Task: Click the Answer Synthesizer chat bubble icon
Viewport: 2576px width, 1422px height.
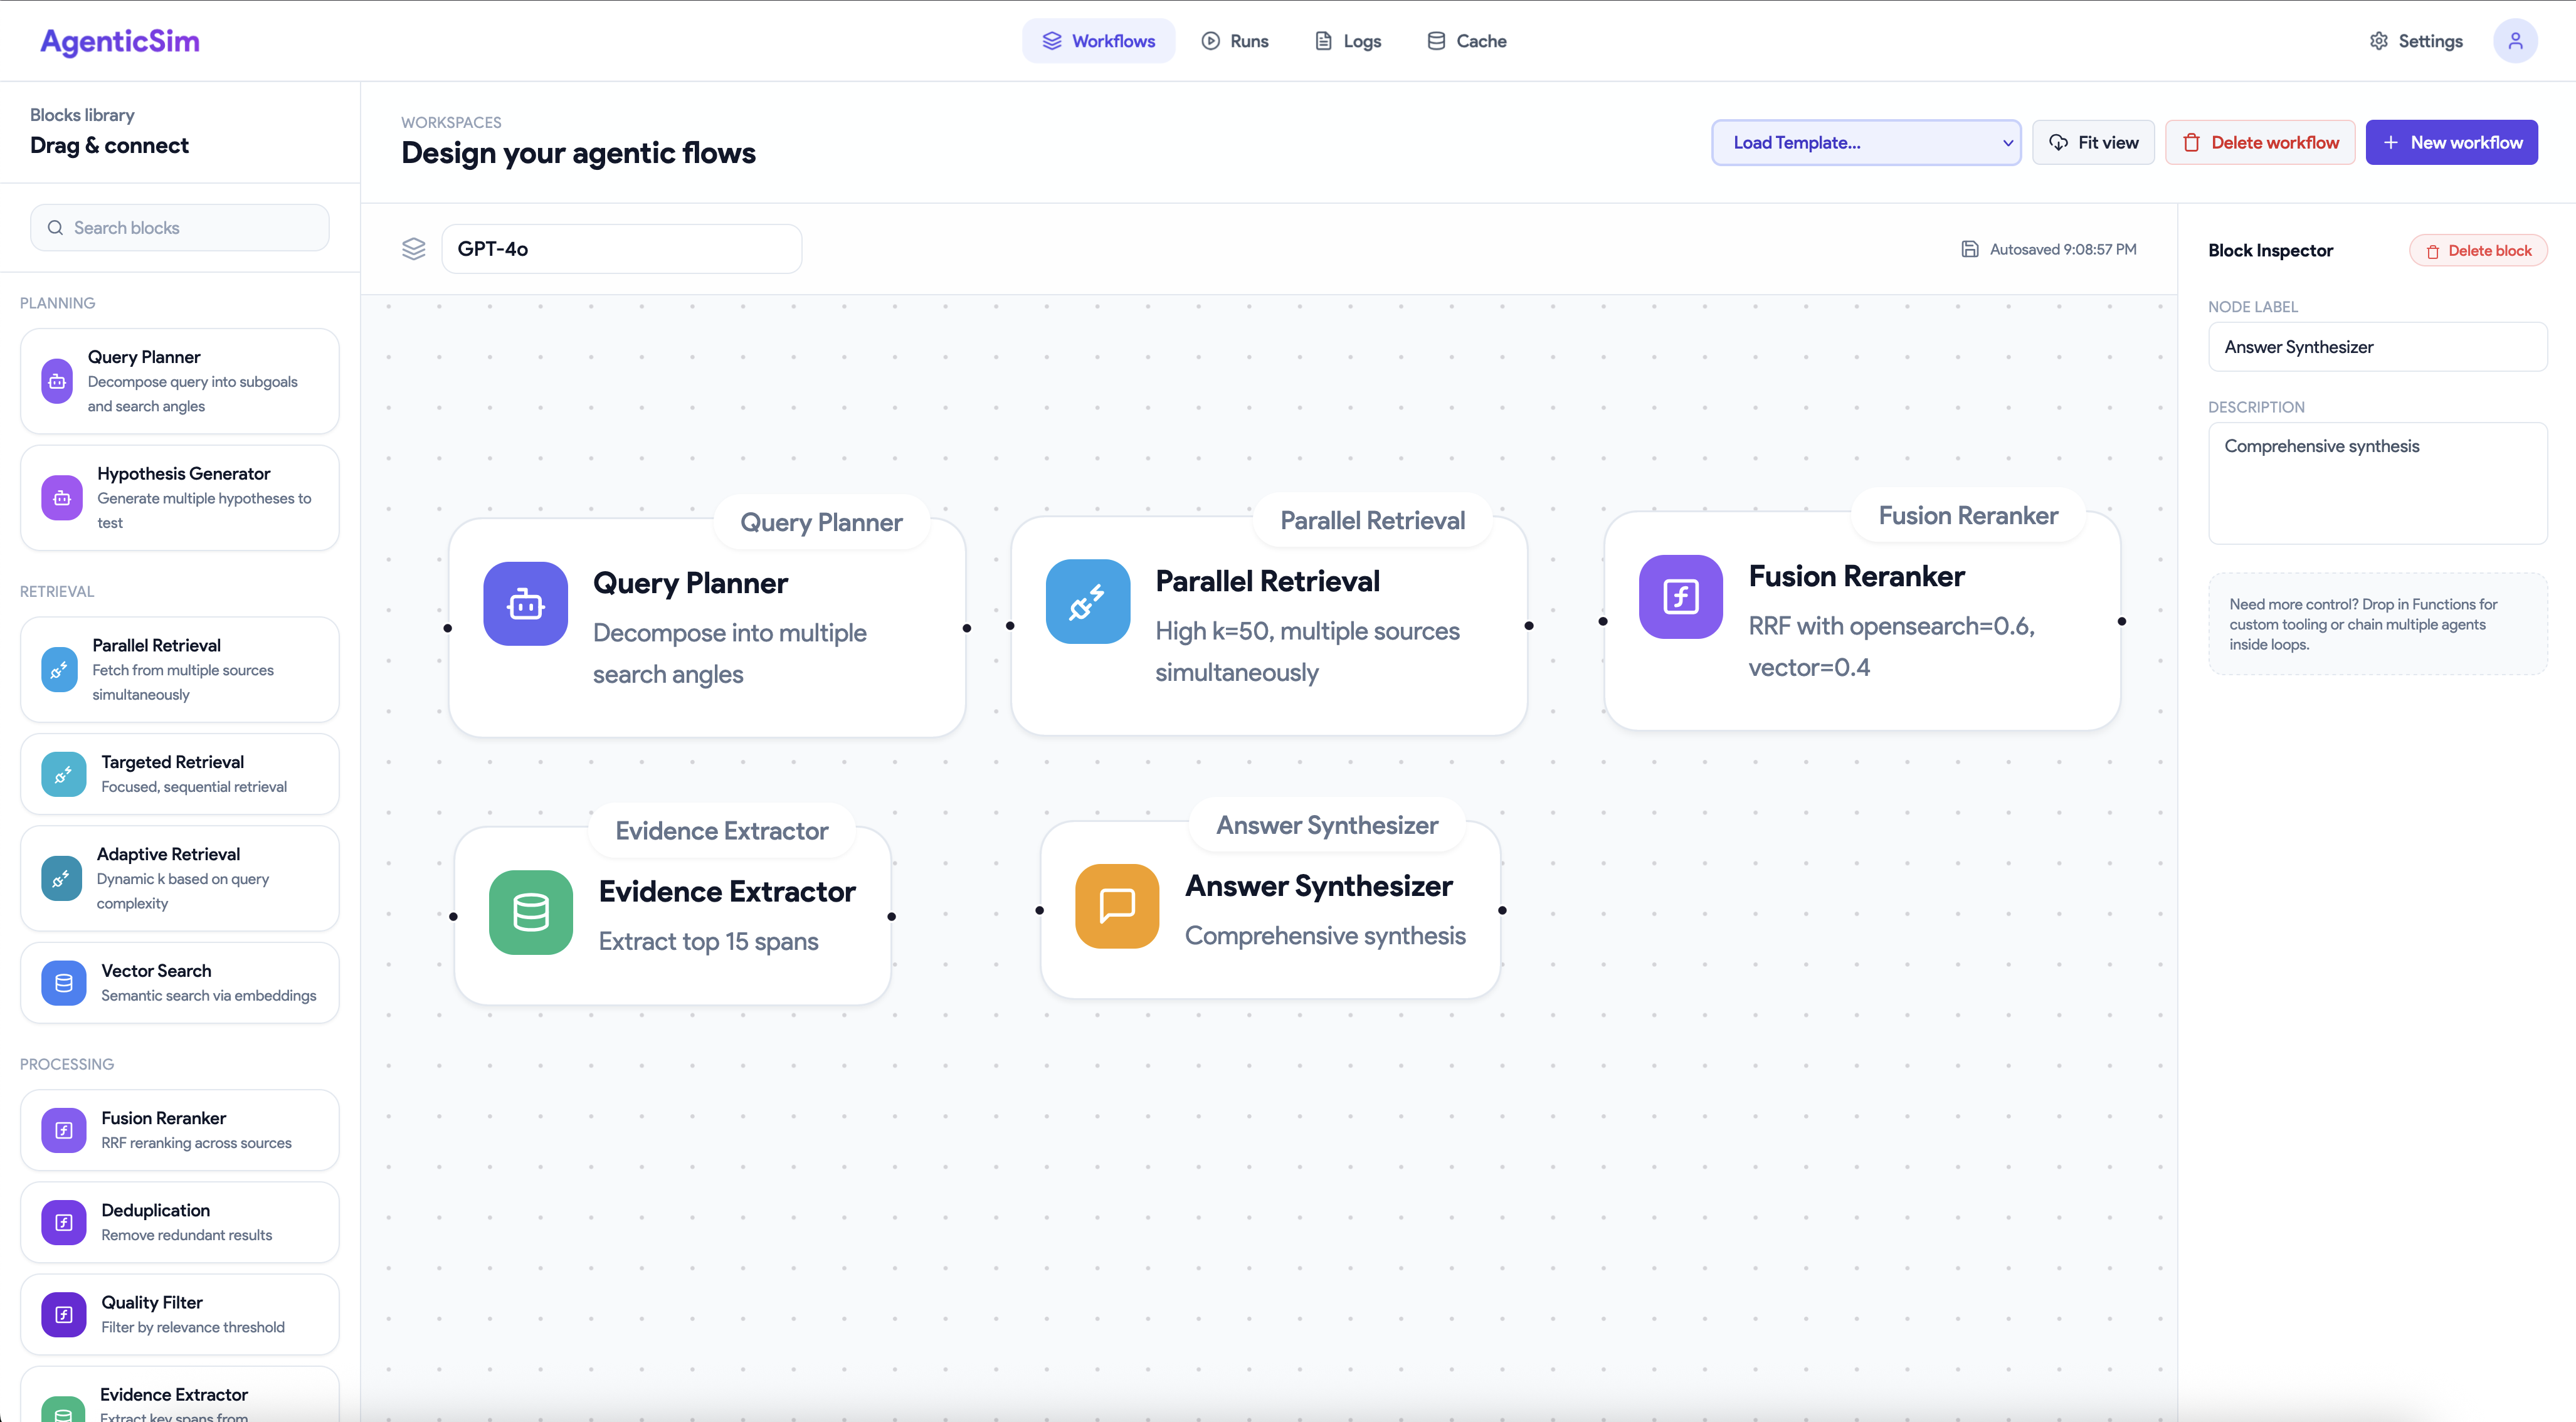Action: (1116, 906)
